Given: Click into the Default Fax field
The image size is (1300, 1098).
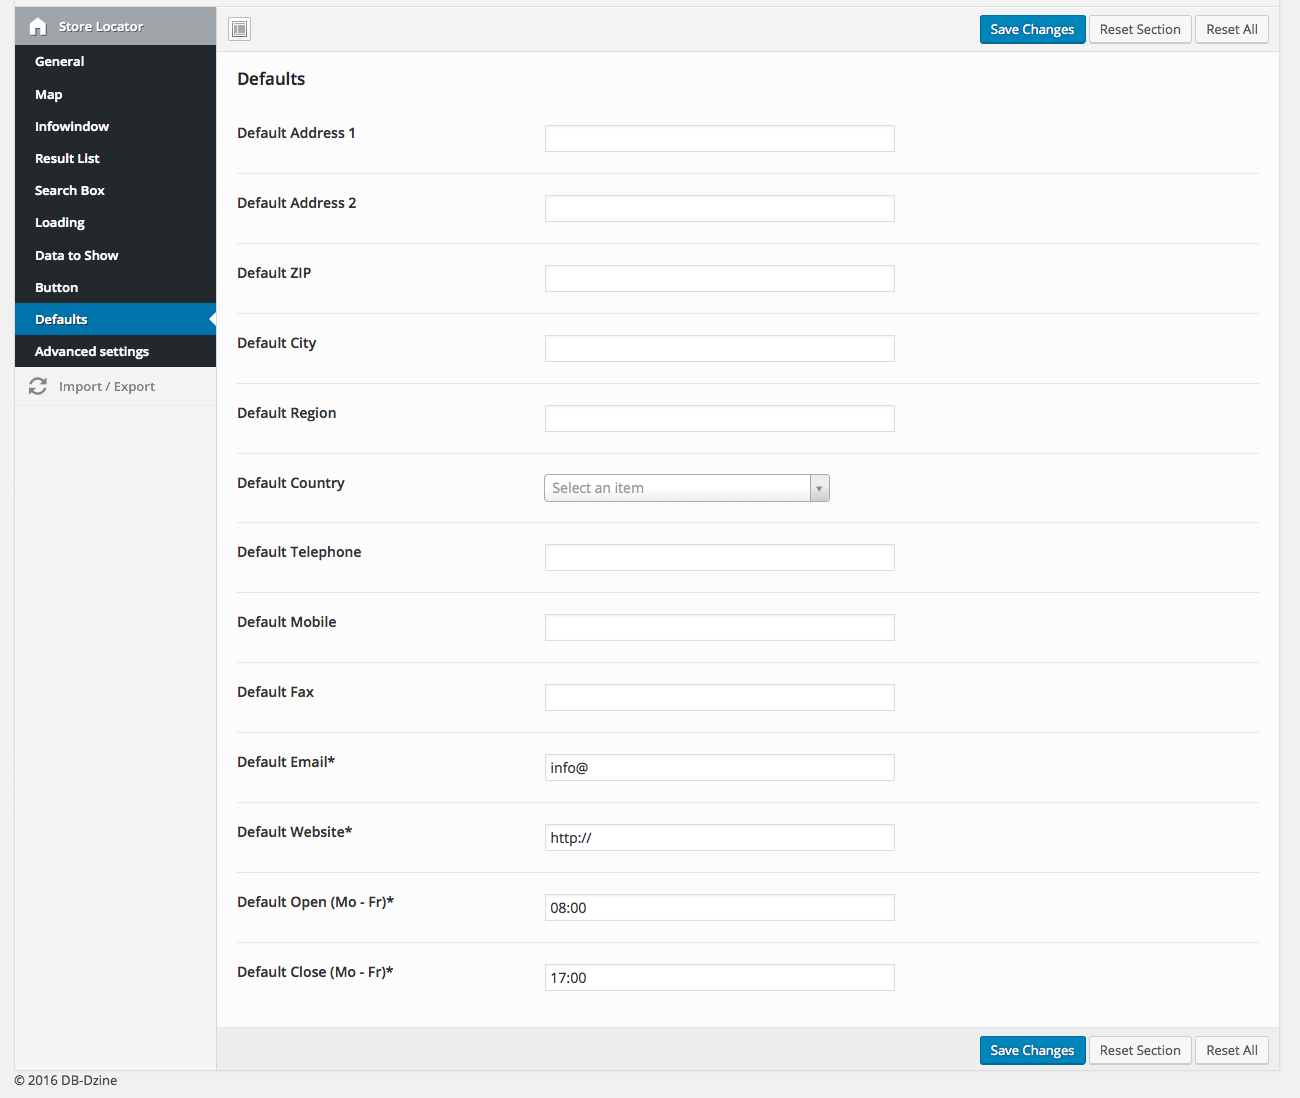Looking at the screenshot, I should pyautogui.click(x=719, y=697).
